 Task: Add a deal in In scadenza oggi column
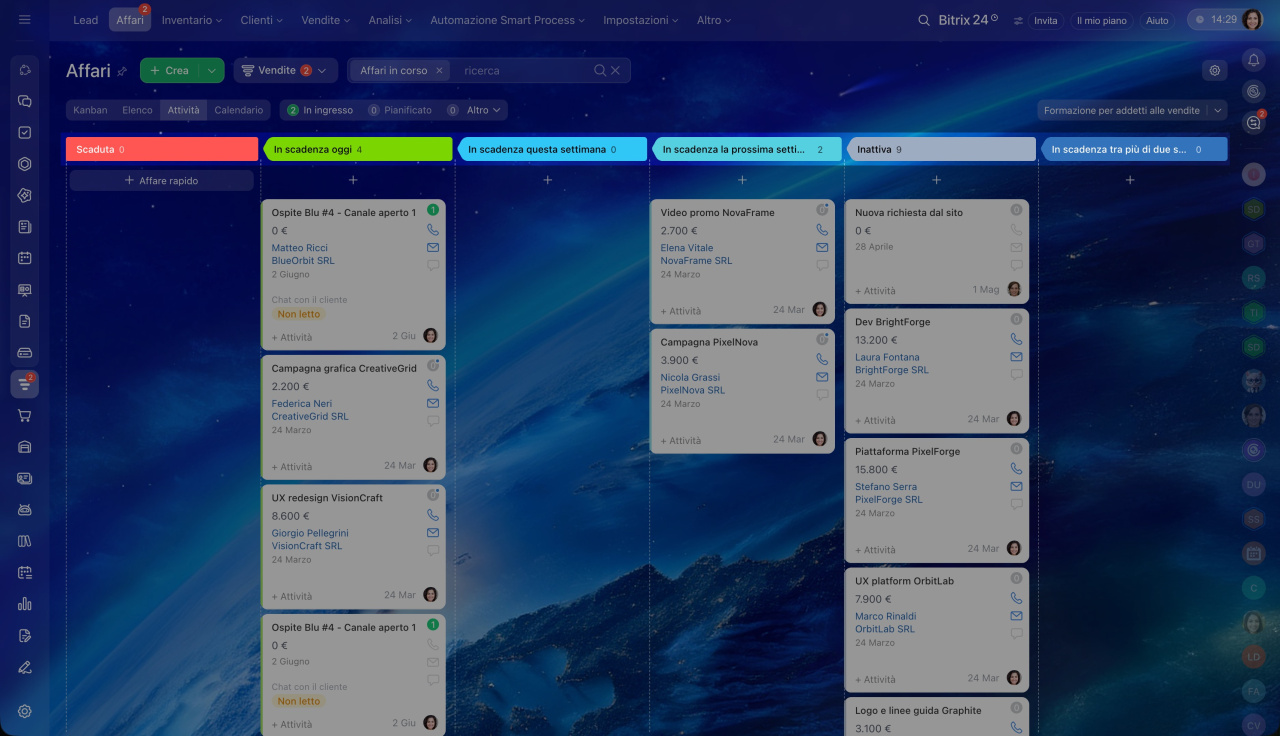[353, 180]
